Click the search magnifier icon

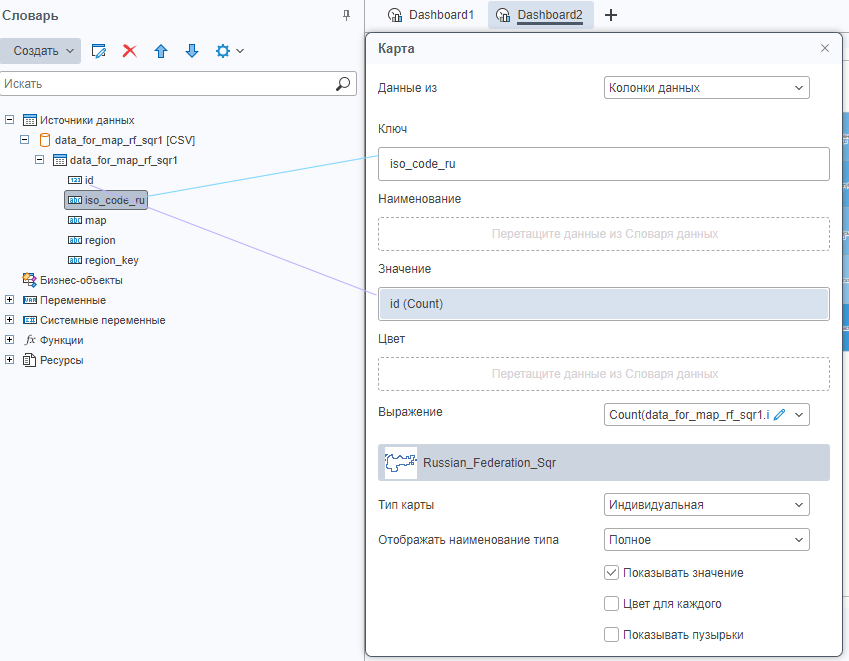(x=343, y=84)
